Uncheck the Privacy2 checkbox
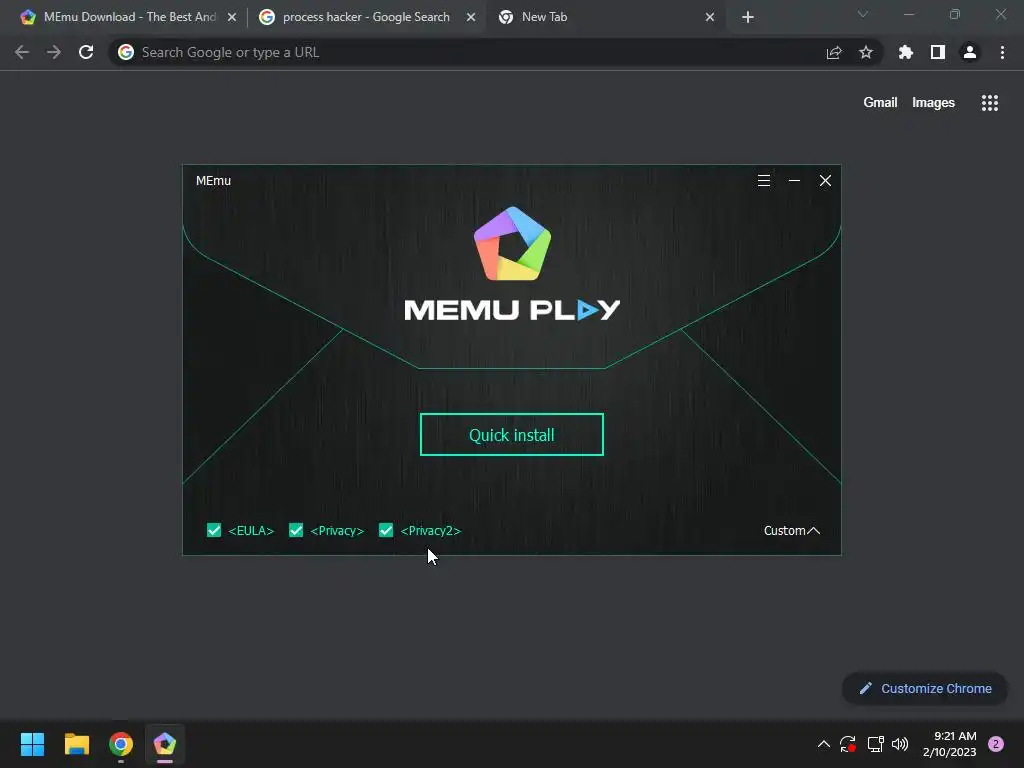 pyautogui.click(x=386, y=530)
